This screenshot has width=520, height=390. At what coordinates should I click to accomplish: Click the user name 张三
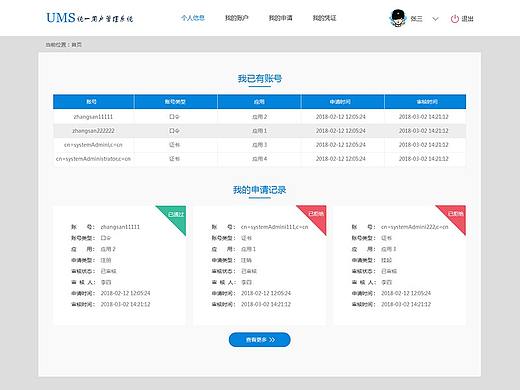point(416,19)
